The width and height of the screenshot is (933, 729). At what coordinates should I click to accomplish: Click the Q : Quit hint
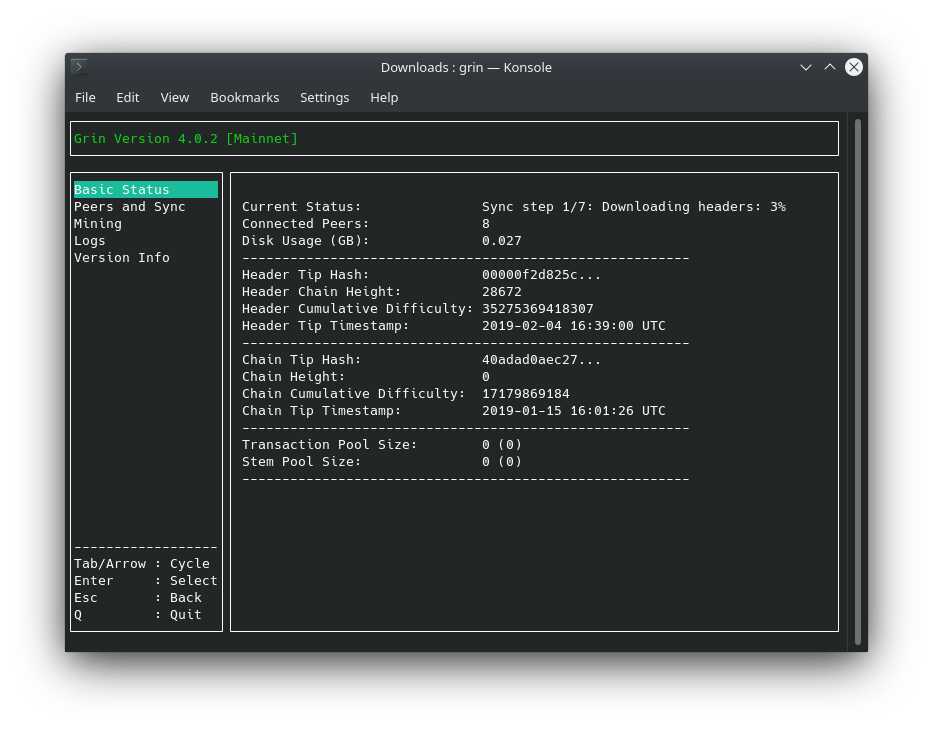coord(137,615)
